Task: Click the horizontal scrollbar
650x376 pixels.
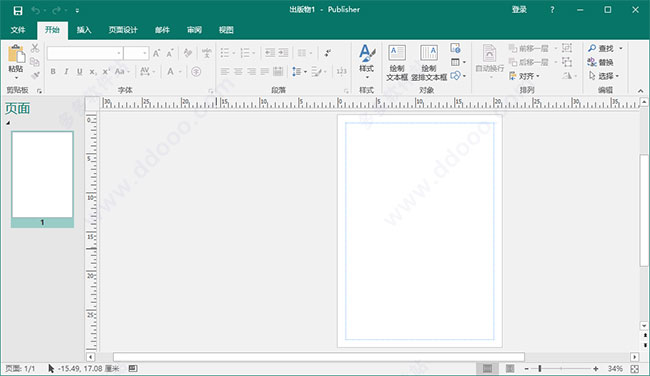Action: click(319, 357)
